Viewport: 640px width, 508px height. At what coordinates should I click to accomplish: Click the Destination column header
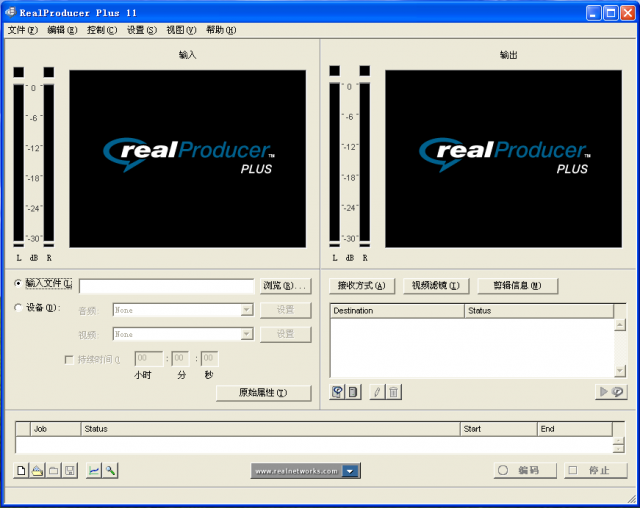coord(397,311)
